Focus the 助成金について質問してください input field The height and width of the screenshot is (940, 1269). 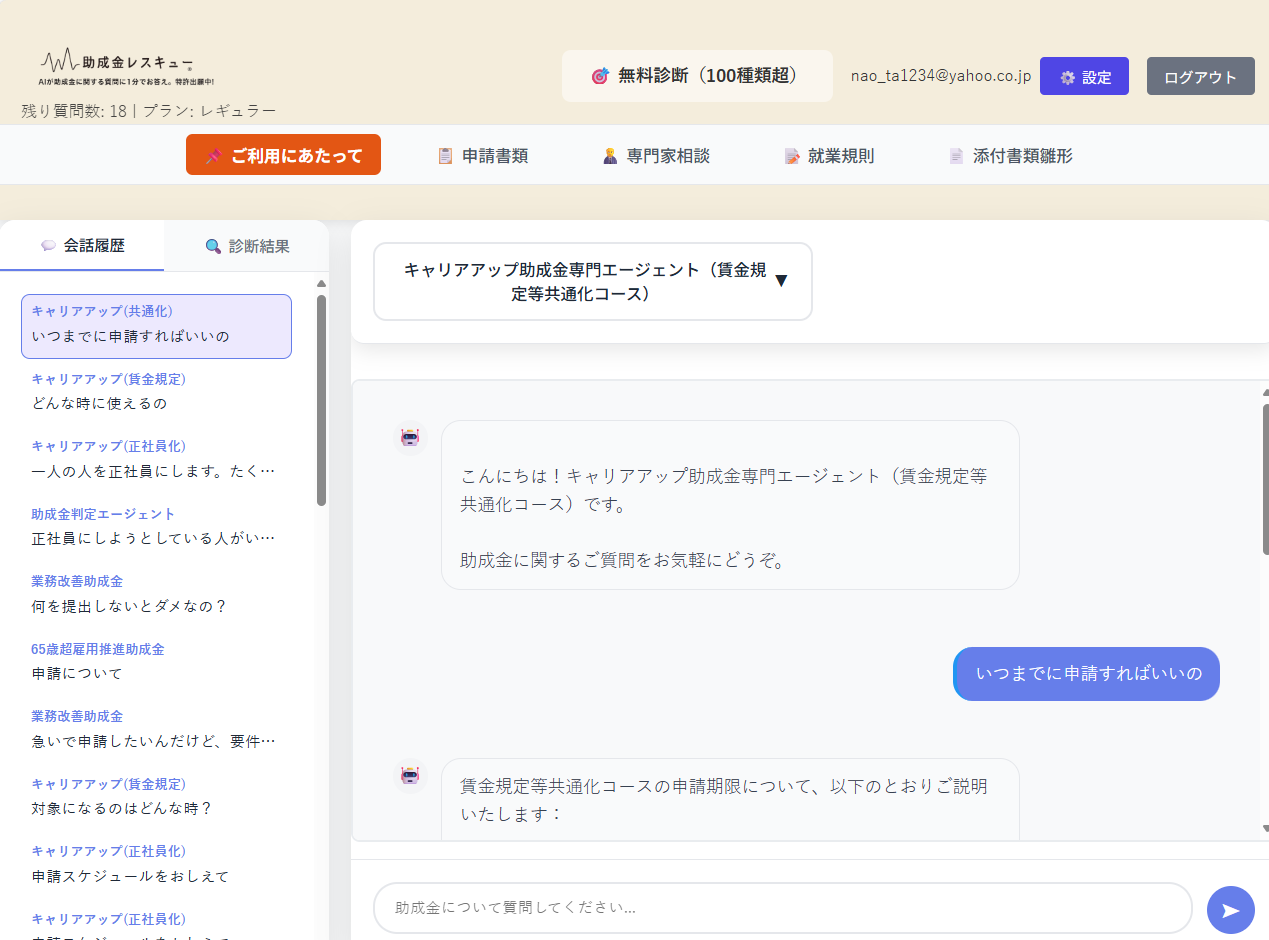coord(782,908)
